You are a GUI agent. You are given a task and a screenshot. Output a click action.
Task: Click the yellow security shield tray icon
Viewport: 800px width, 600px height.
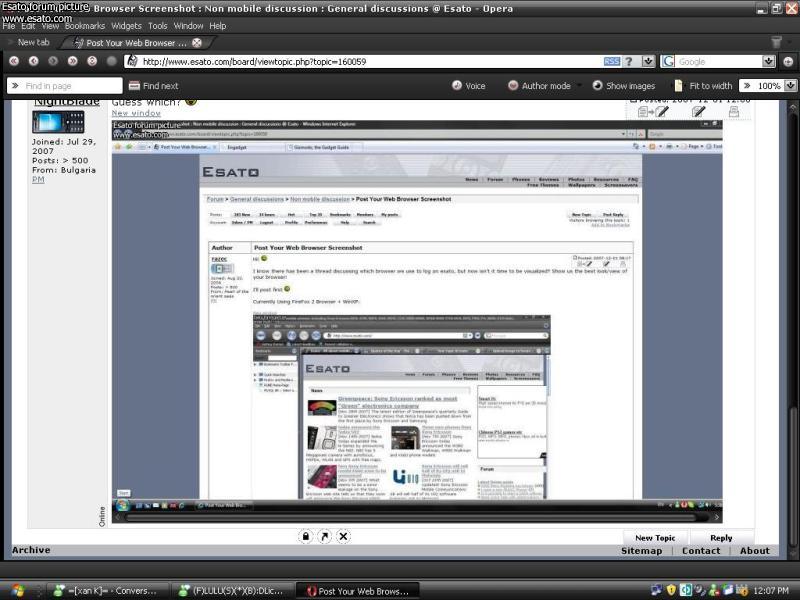click(x=671, y=590)
